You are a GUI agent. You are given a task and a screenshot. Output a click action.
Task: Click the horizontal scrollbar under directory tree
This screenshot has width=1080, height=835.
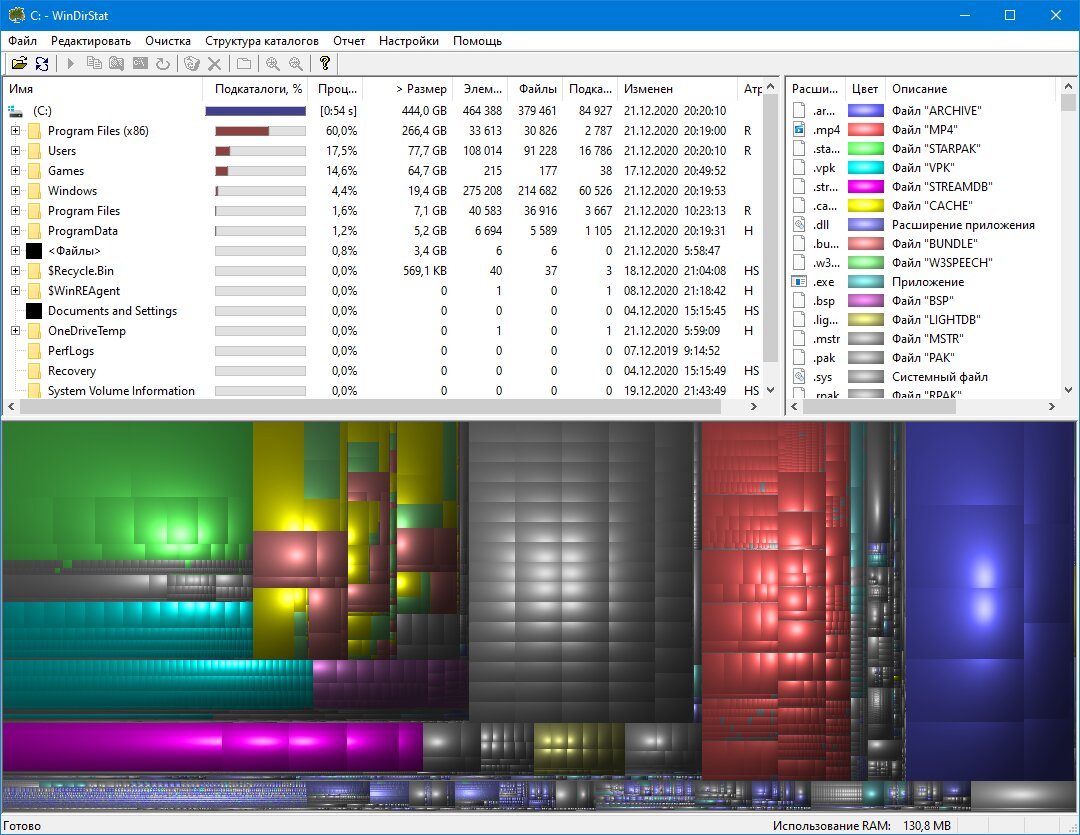tap(371, 406)
